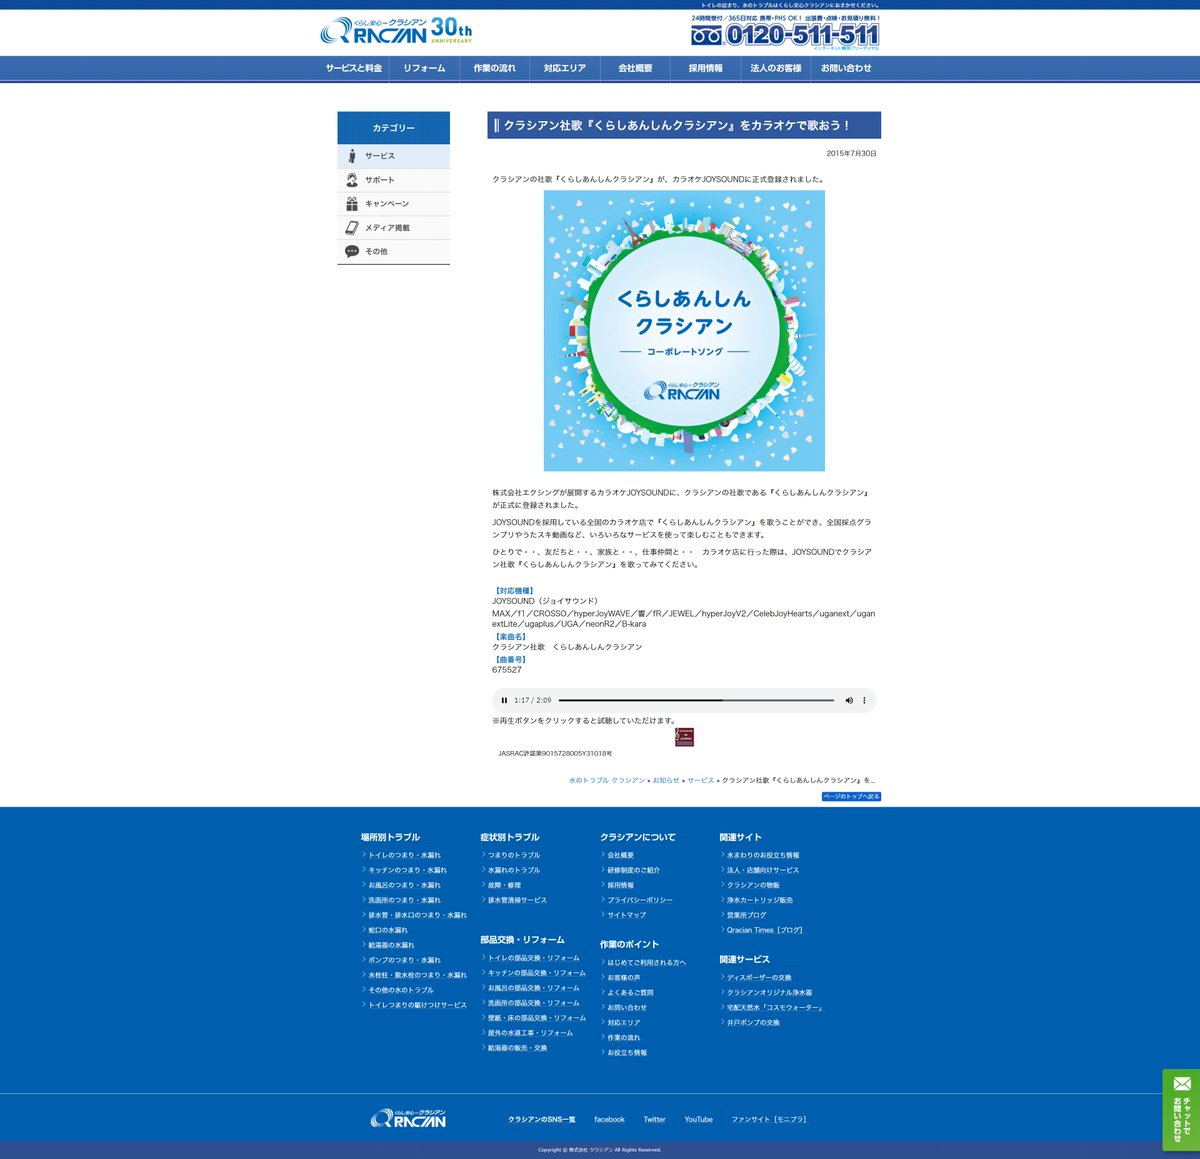Open footer link プライバシーポリシー

640,900
